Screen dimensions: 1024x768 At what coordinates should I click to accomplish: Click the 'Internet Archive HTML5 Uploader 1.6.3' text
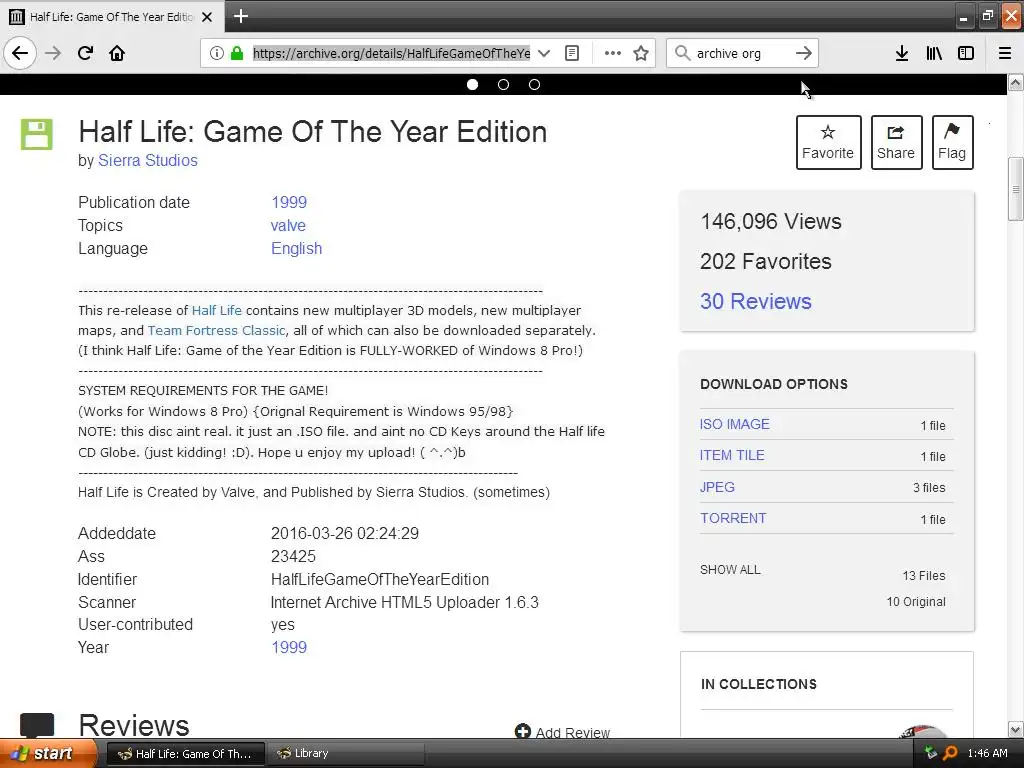point(404,602)
